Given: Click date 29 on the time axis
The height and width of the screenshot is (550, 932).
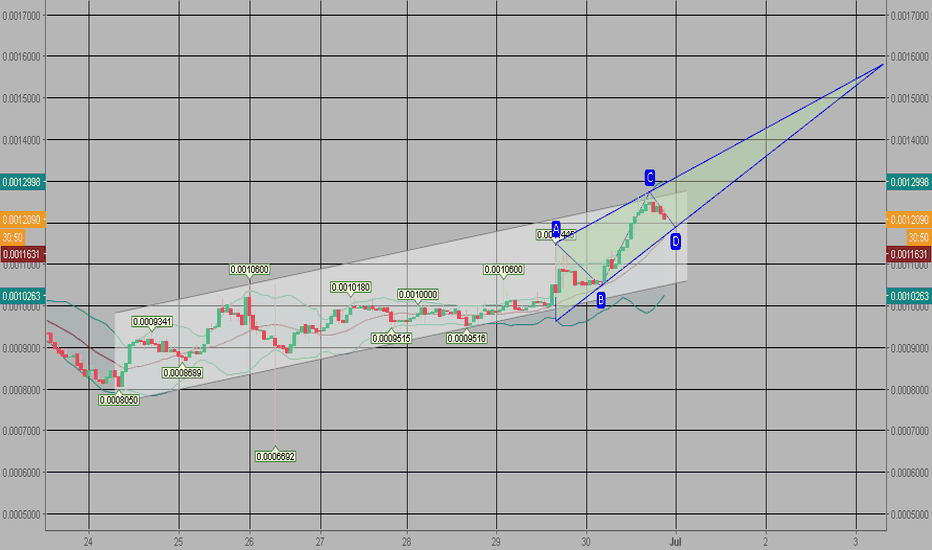Looking at the screenshot, I should (496, 542).
